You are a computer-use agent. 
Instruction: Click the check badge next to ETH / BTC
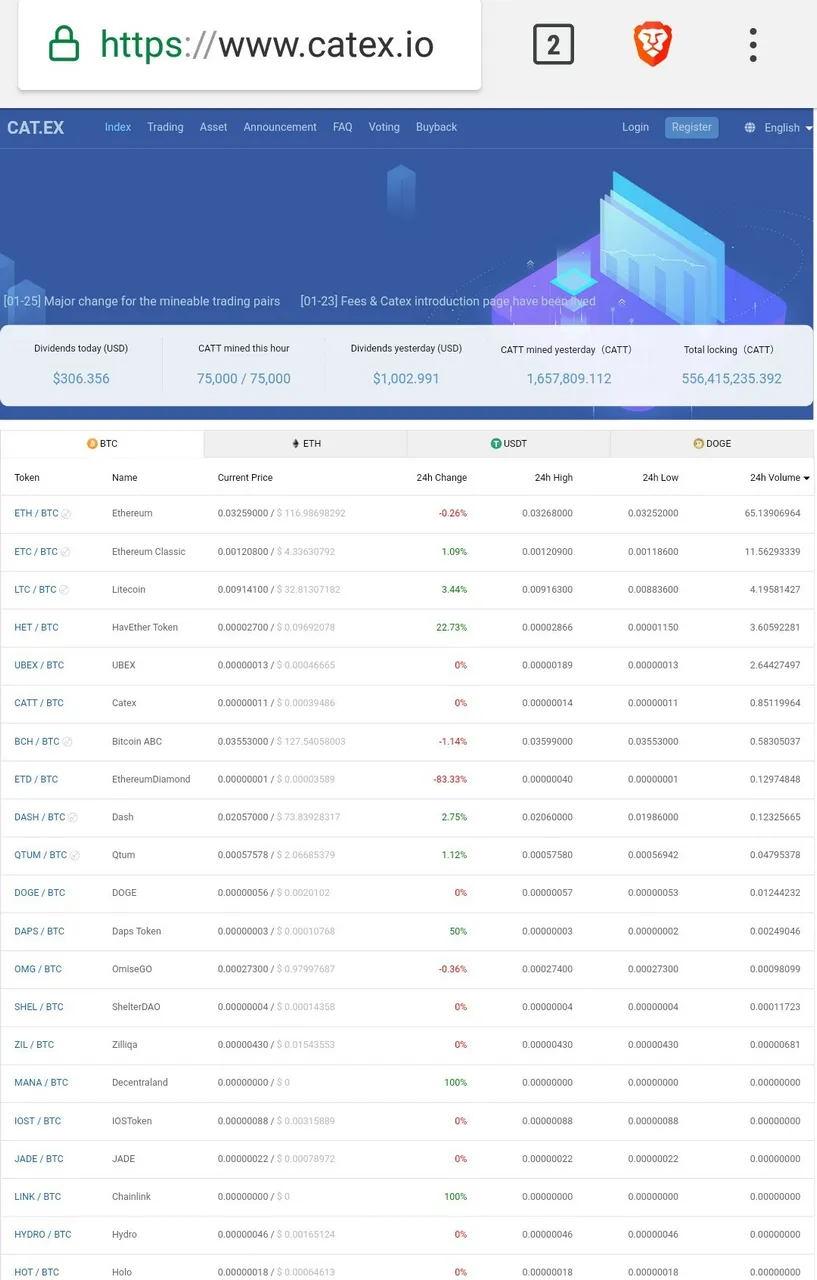[x=66, y=514]
